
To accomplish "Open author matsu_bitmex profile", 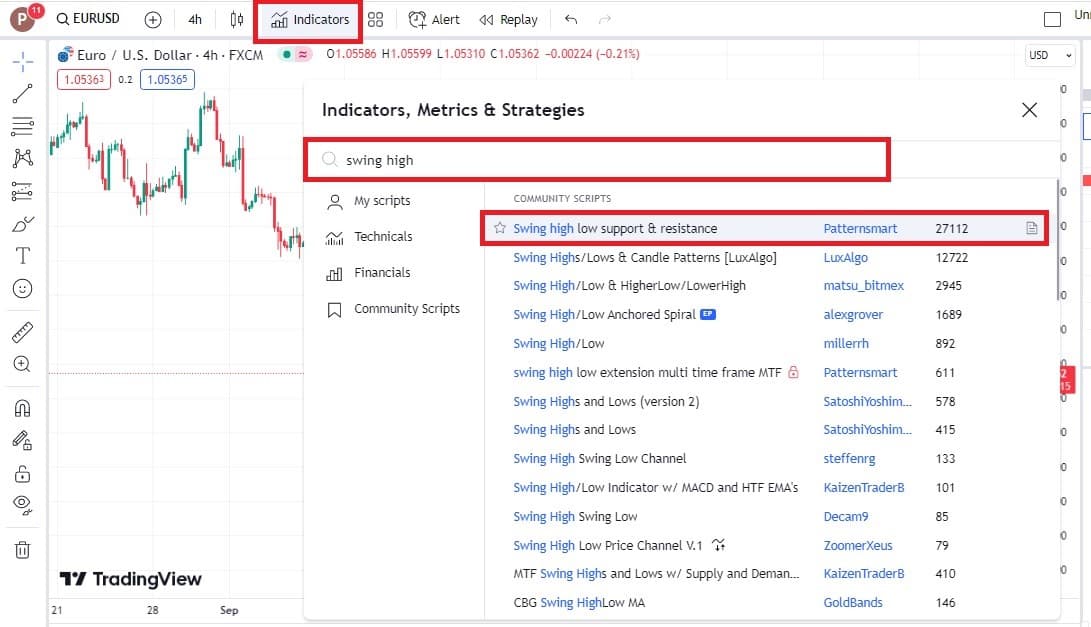I will click(x=863, y=286).
